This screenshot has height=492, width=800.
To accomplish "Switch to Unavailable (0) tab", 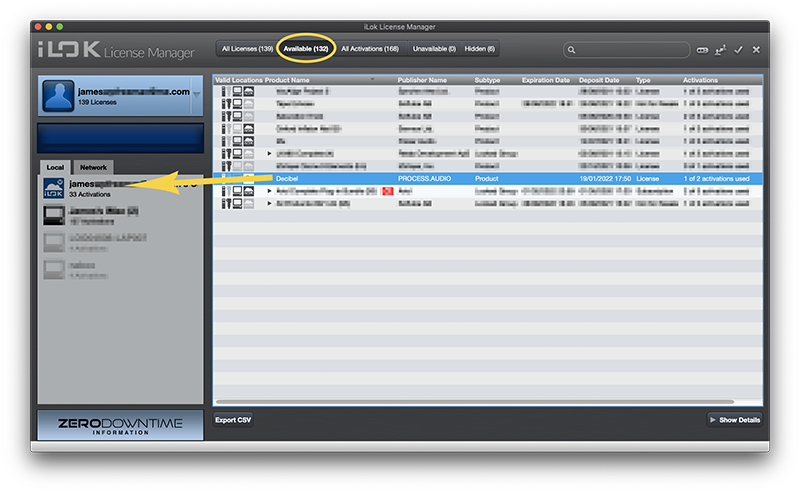I will pyautogui.click(x=434, y=49).
